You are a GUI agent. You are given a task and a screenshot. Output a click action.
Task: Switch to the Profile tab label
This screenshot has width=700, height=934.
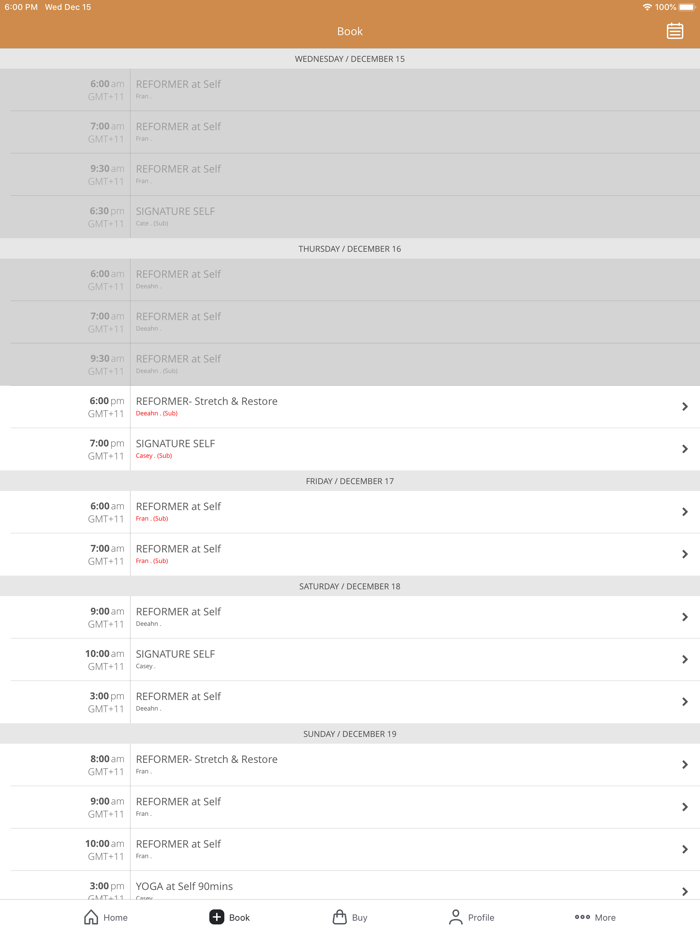pyautogui.click(x=481, y=918)
